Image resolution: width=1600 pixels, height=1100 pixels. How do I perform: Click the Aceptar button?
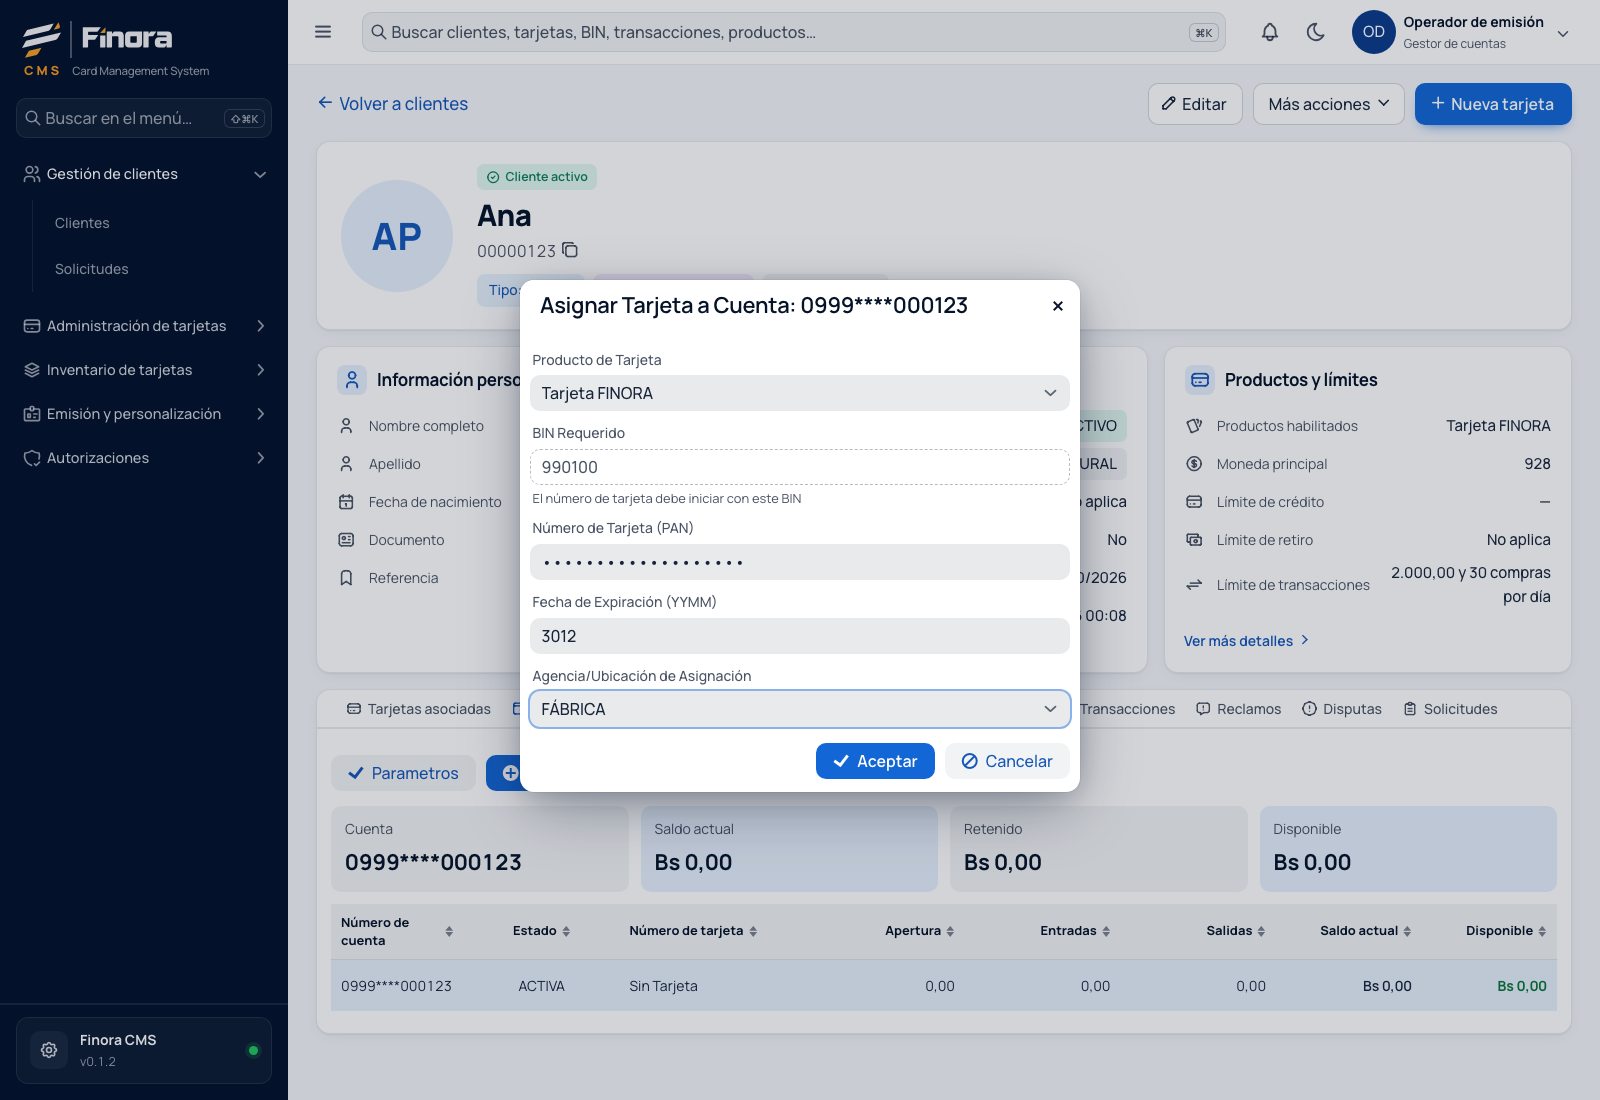[x=875, y=761]
